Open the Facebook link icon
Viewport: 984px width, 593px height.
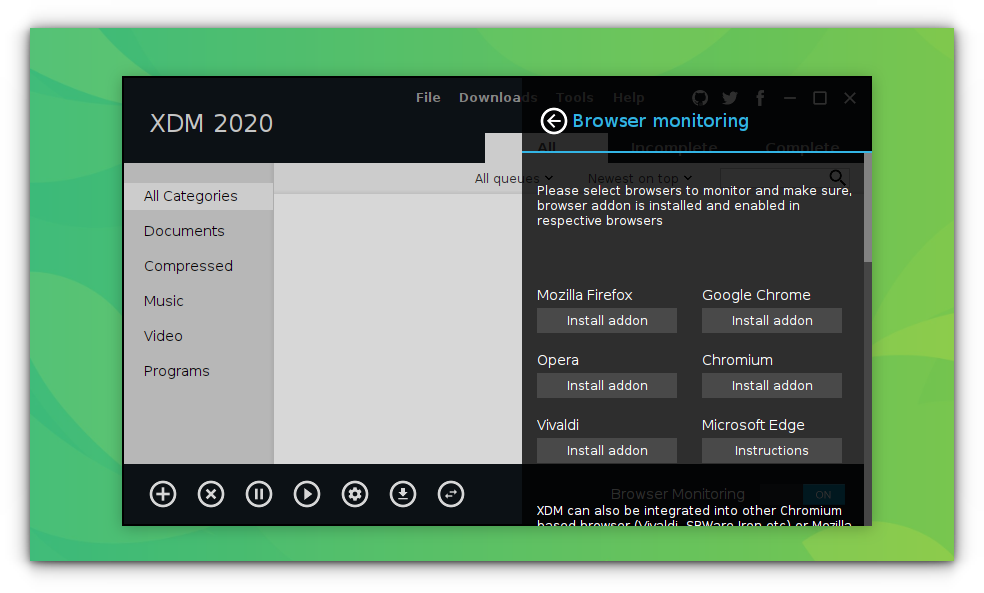point(760,98)
